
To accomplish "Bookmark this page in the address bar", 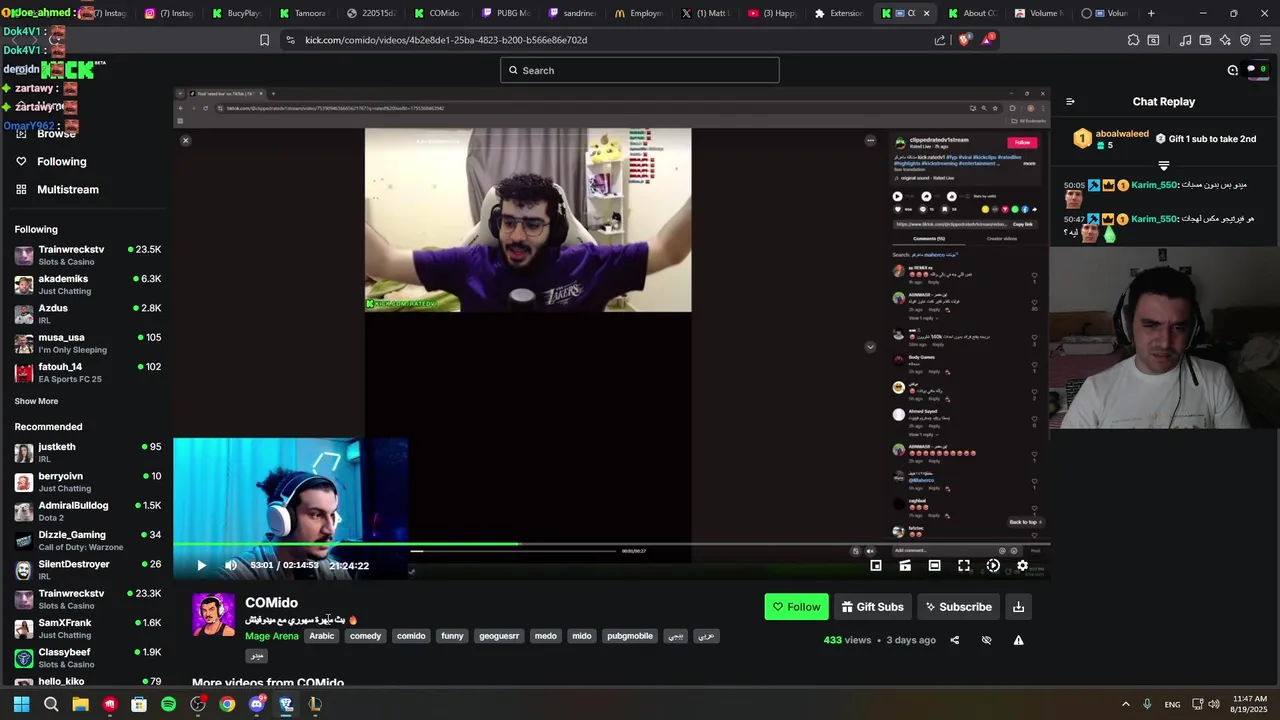I will click(x=264, y=40).
